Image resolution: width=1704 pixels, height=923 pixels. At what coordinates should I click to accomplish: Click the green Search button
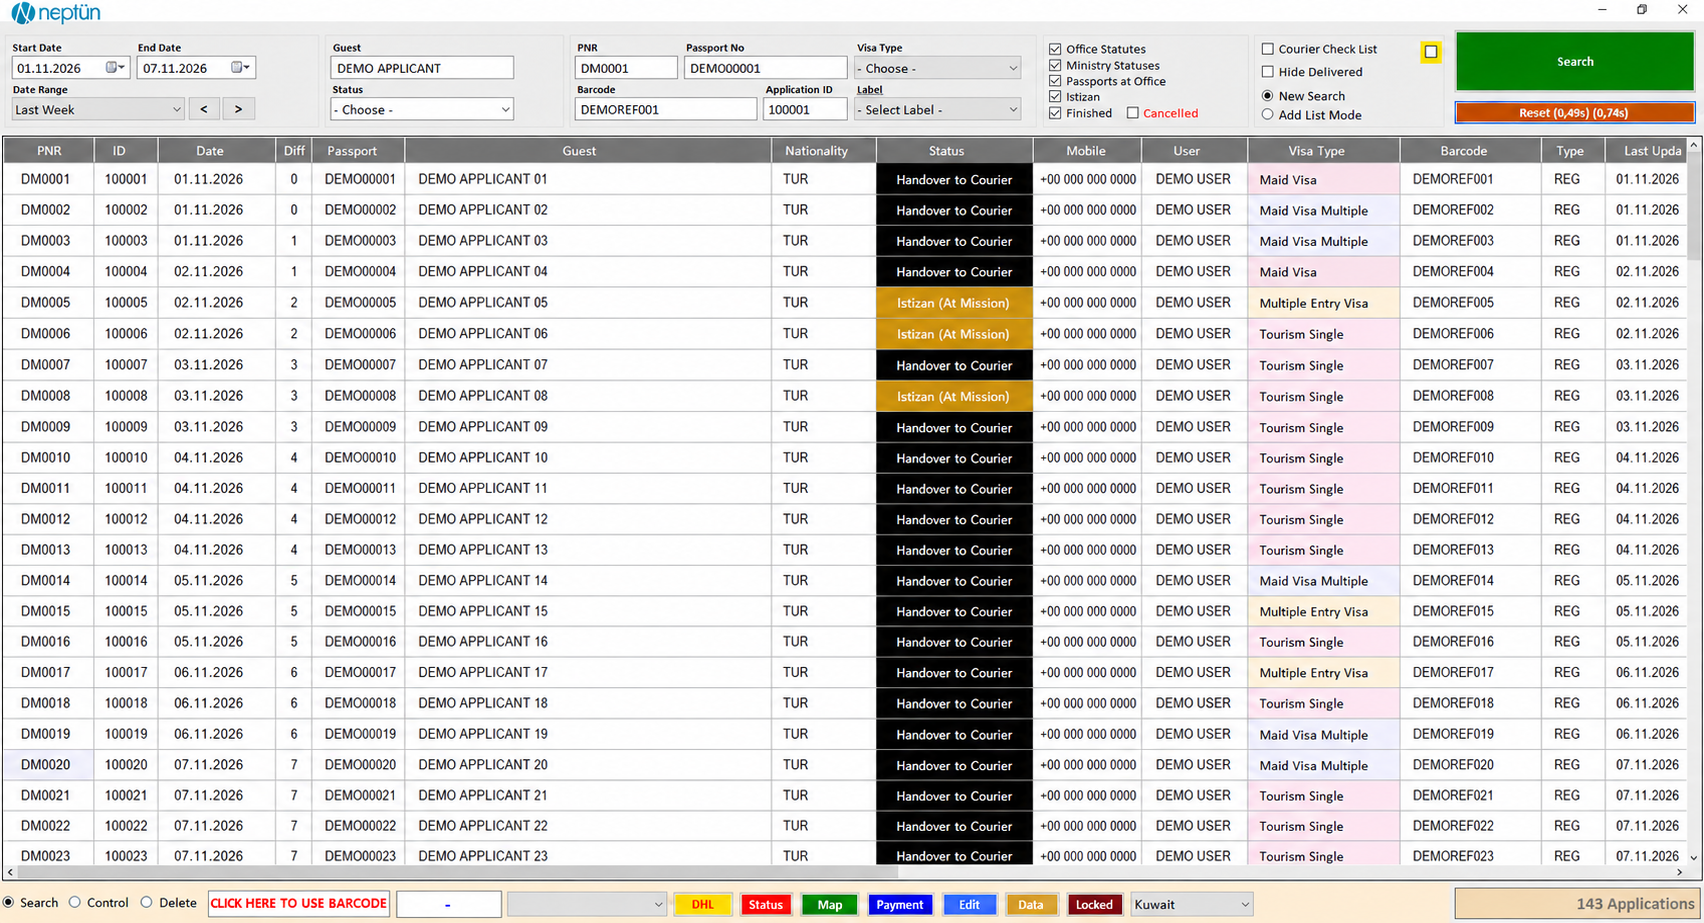coord(1575,61)
